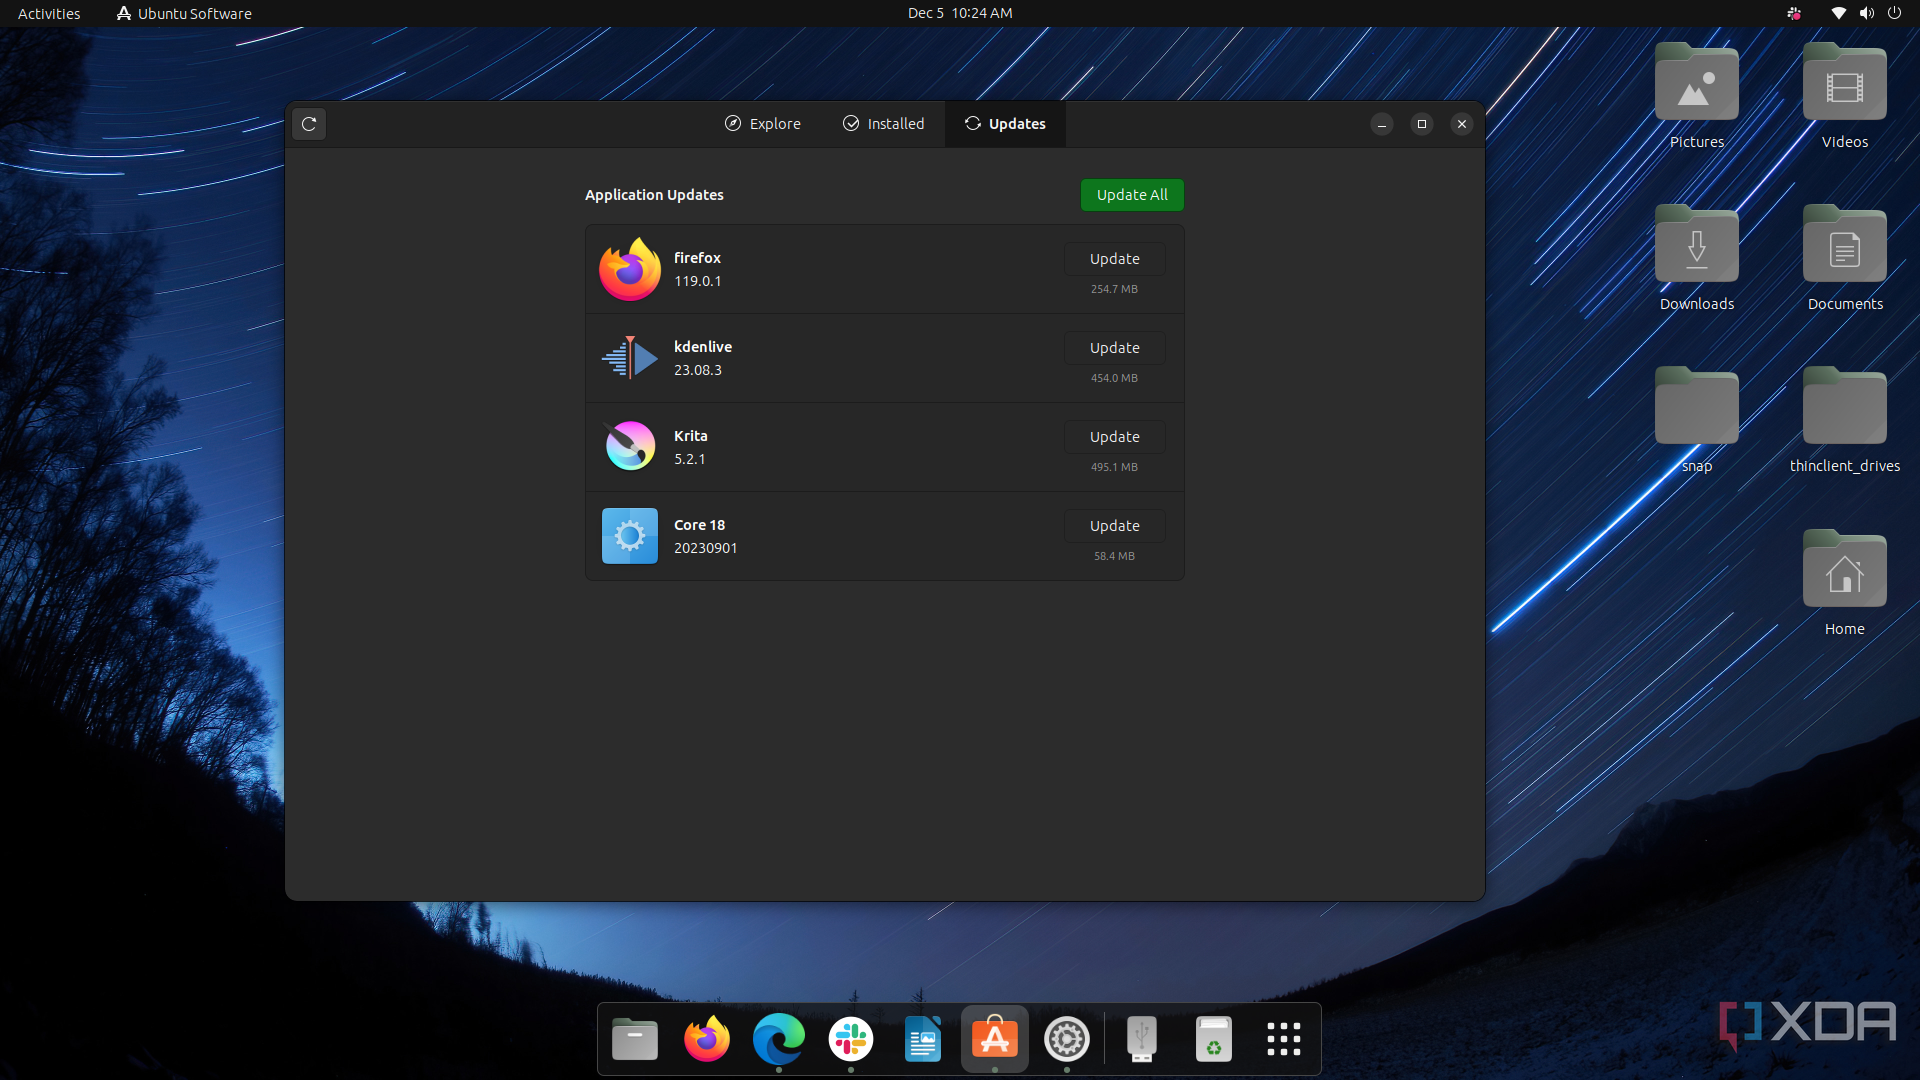1920x1080 pixels.
Task: Click the Core 18 settings icon in updates
Action: tap(629, 535)
